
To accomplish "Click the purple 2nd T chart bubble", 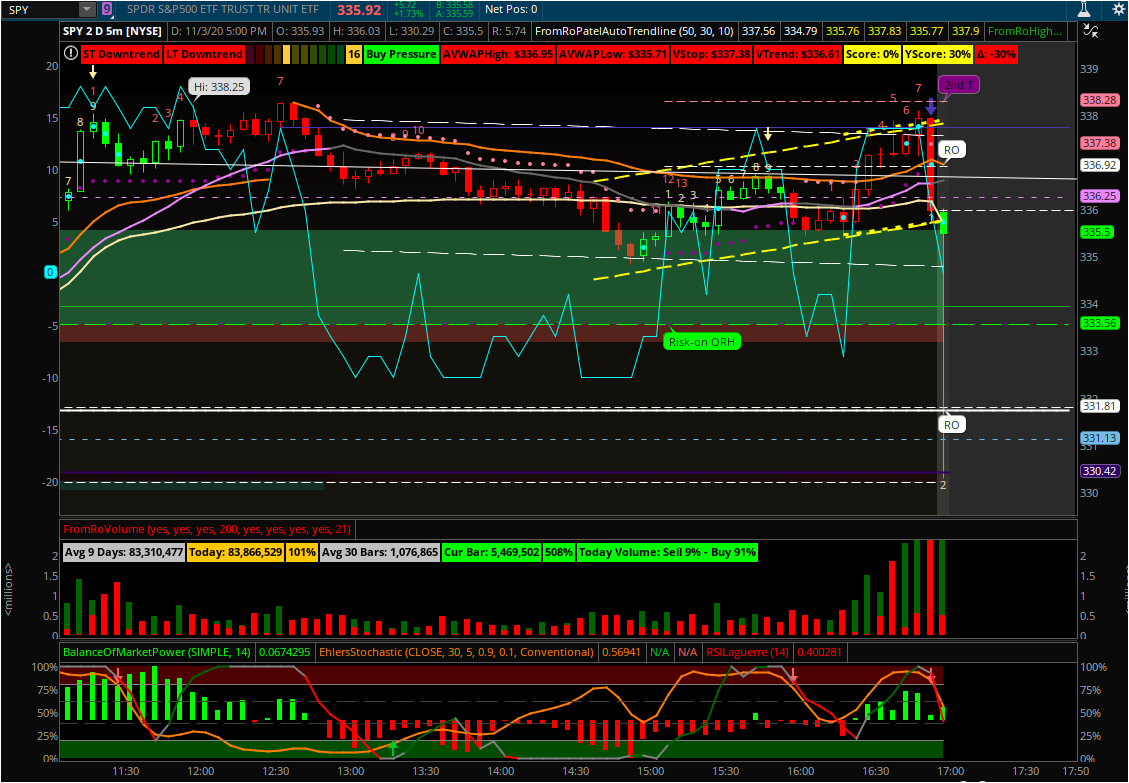I will click(x=958, y=85).
